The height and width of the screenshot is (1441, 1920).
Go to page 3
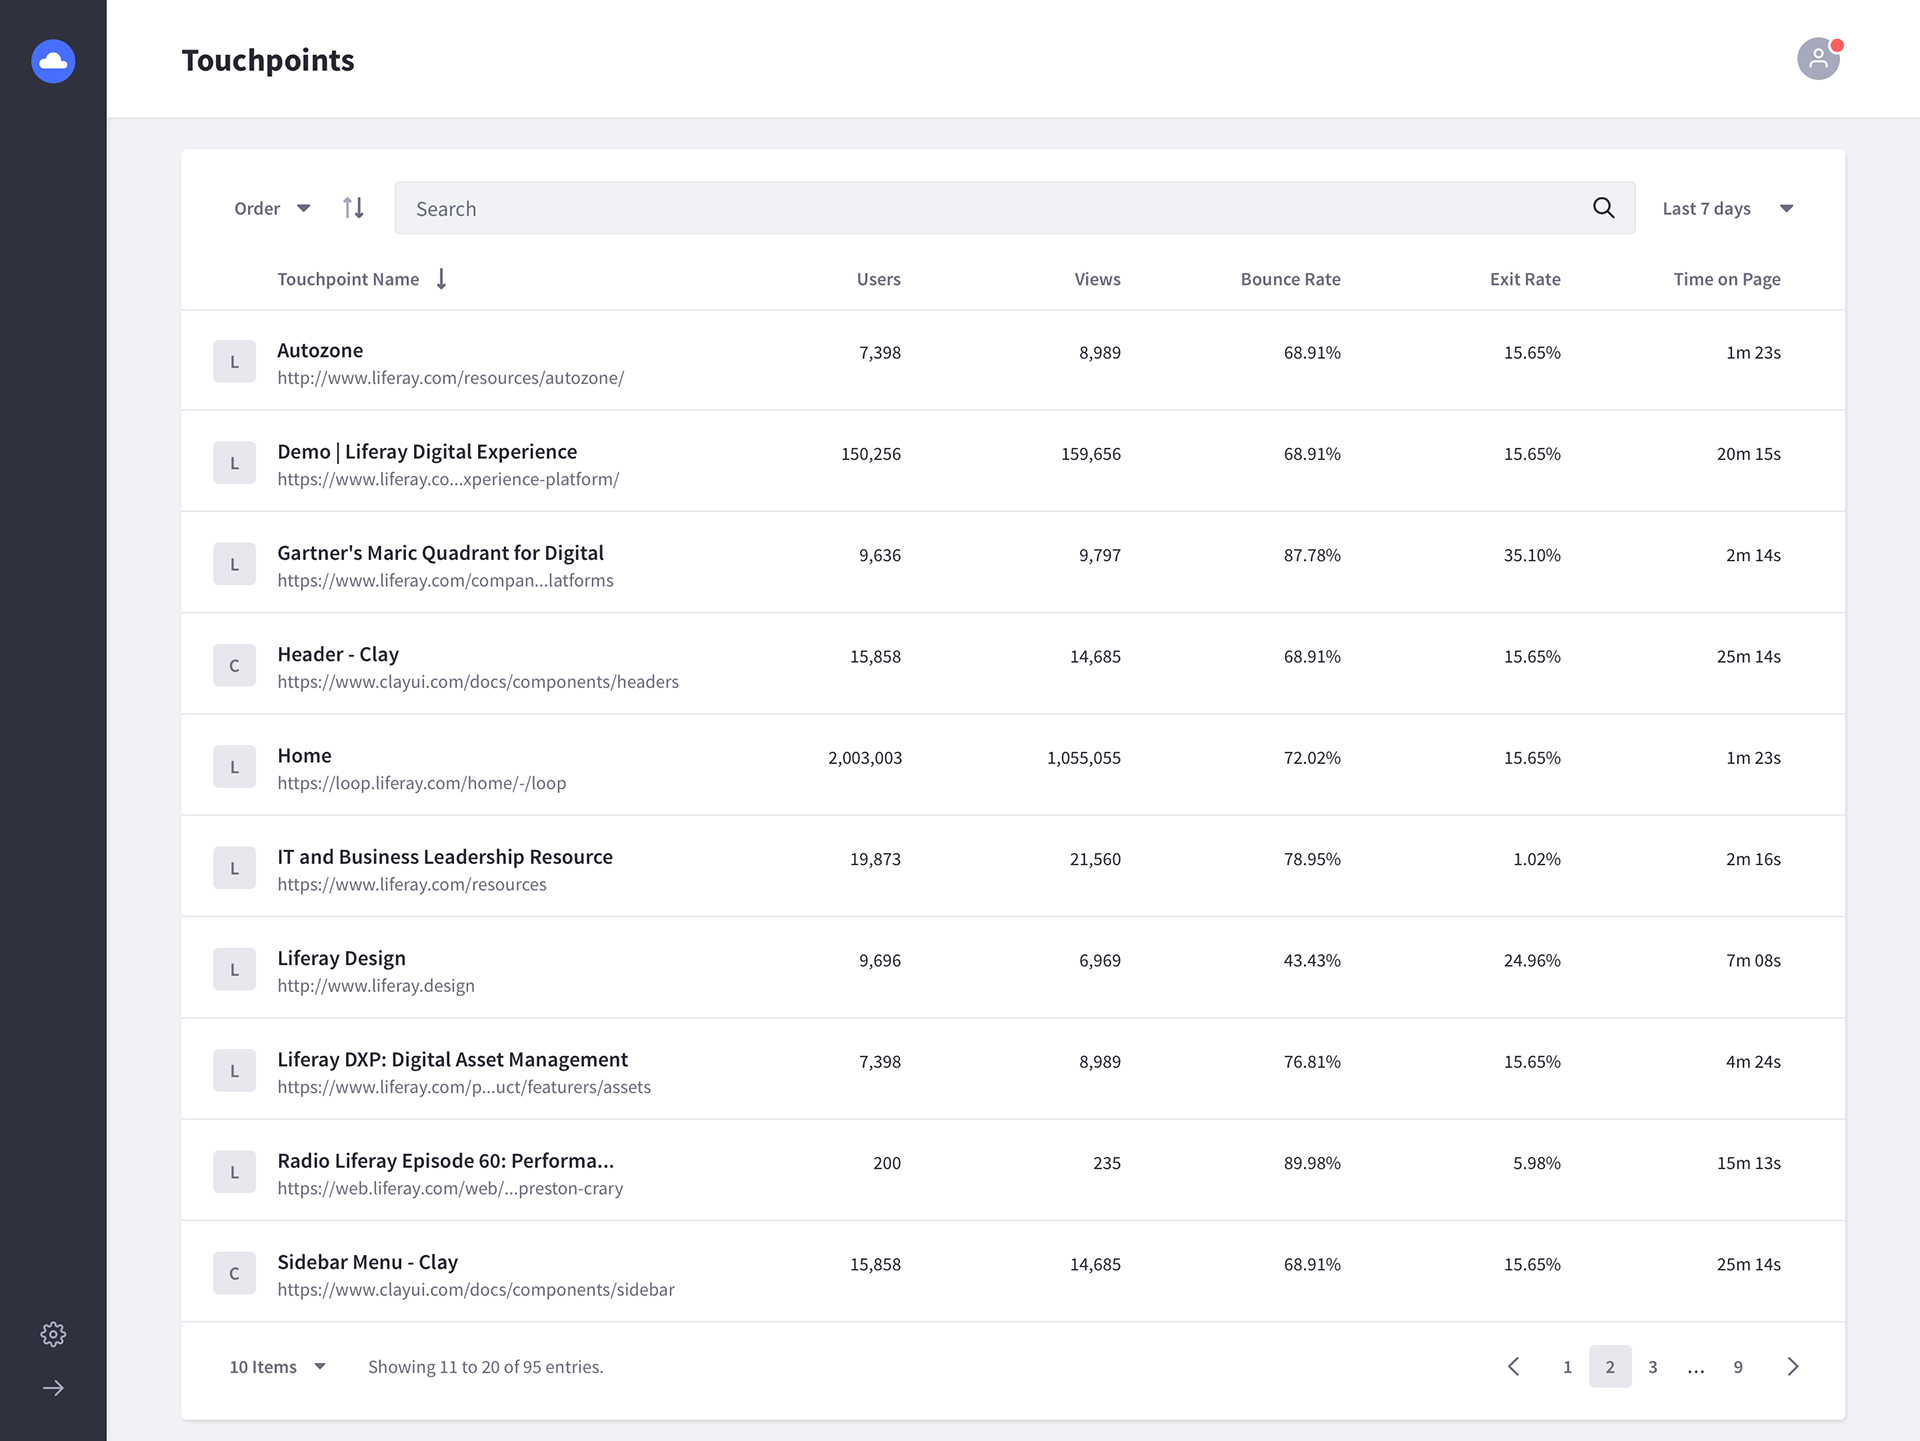(x=1653, y=1366)
